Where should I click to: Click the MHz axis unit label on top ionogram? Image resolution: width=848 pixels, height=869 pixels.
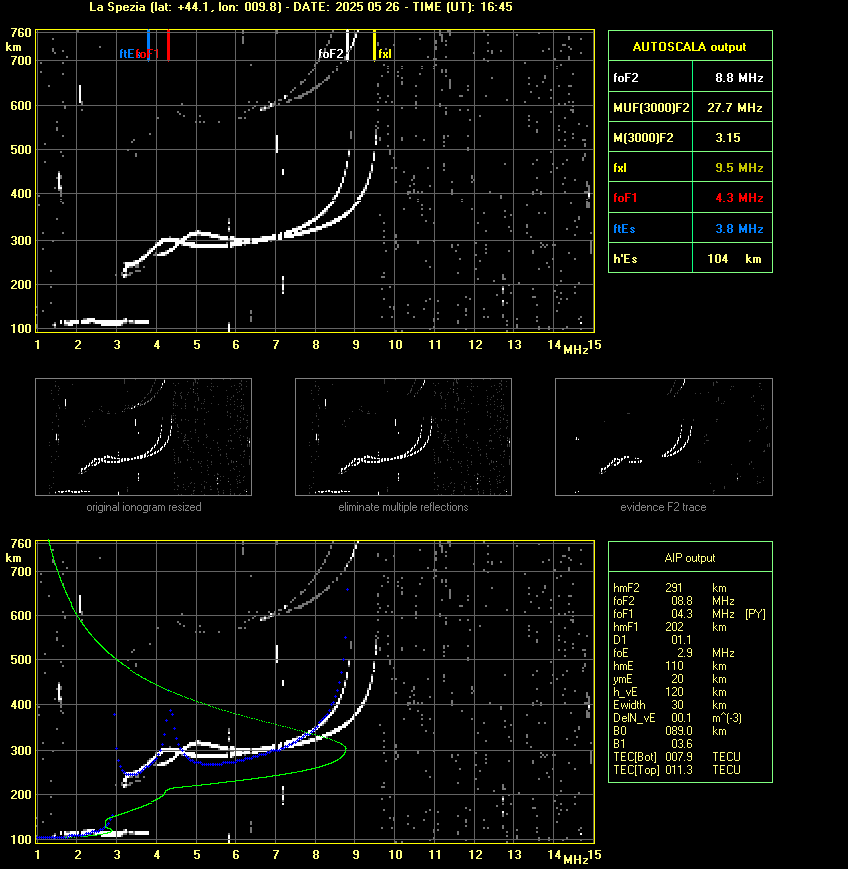click(575, 350)
